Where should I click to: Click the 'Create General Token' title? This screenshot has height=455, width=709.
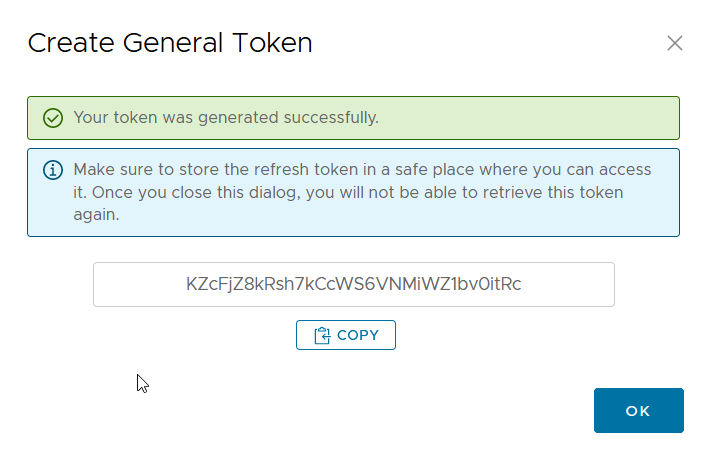click(170, 43)
